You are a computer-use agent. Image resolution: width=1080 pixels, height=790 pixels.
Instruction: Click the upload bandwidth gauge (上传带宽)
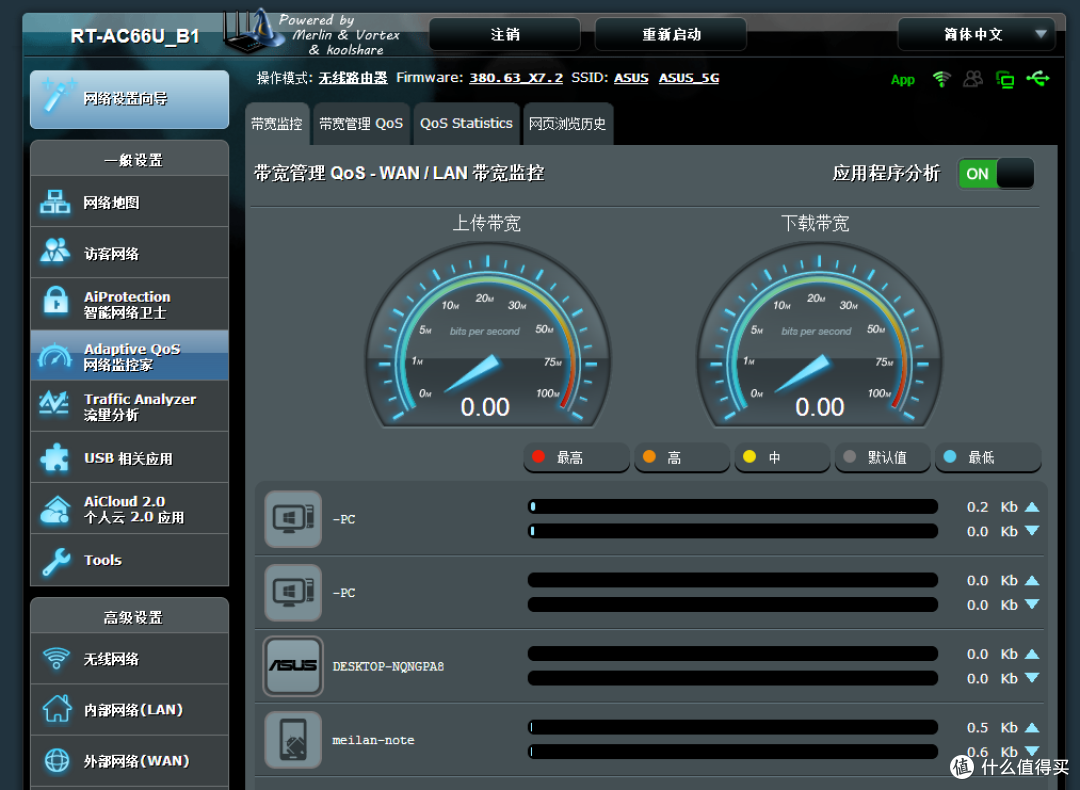(x=487, y=335)
